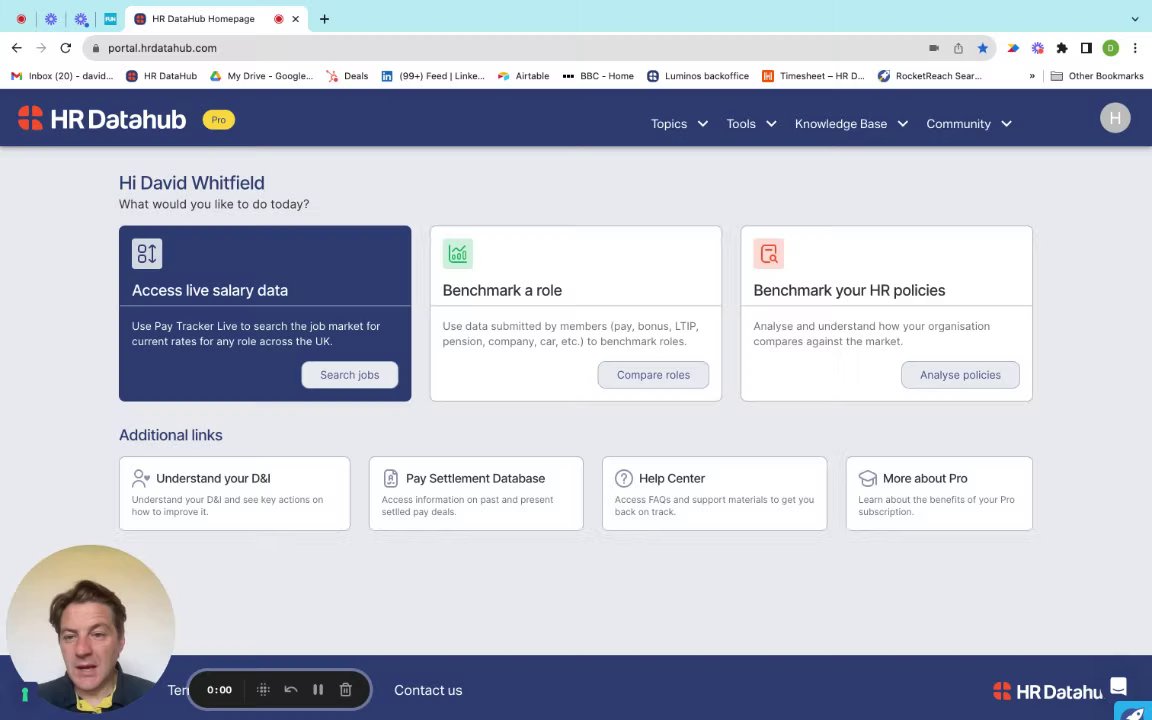Click the camera icon in address bar
Image resolution: width=1152 pixels, height=720 pixels.
(934, 48)
